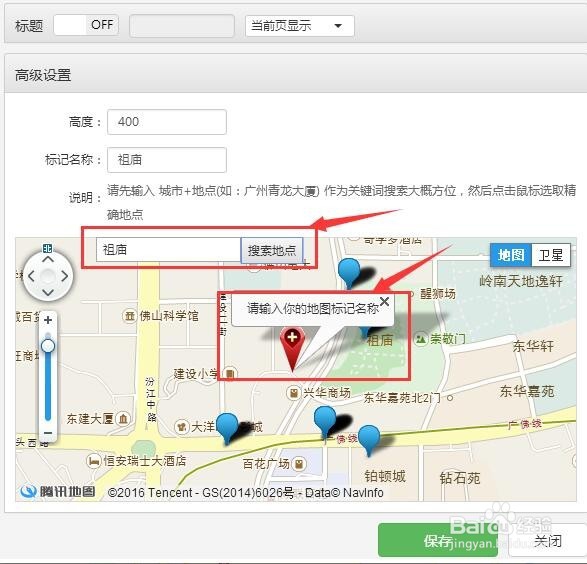Click 崇敬门 landmark icon

point(421,339)
